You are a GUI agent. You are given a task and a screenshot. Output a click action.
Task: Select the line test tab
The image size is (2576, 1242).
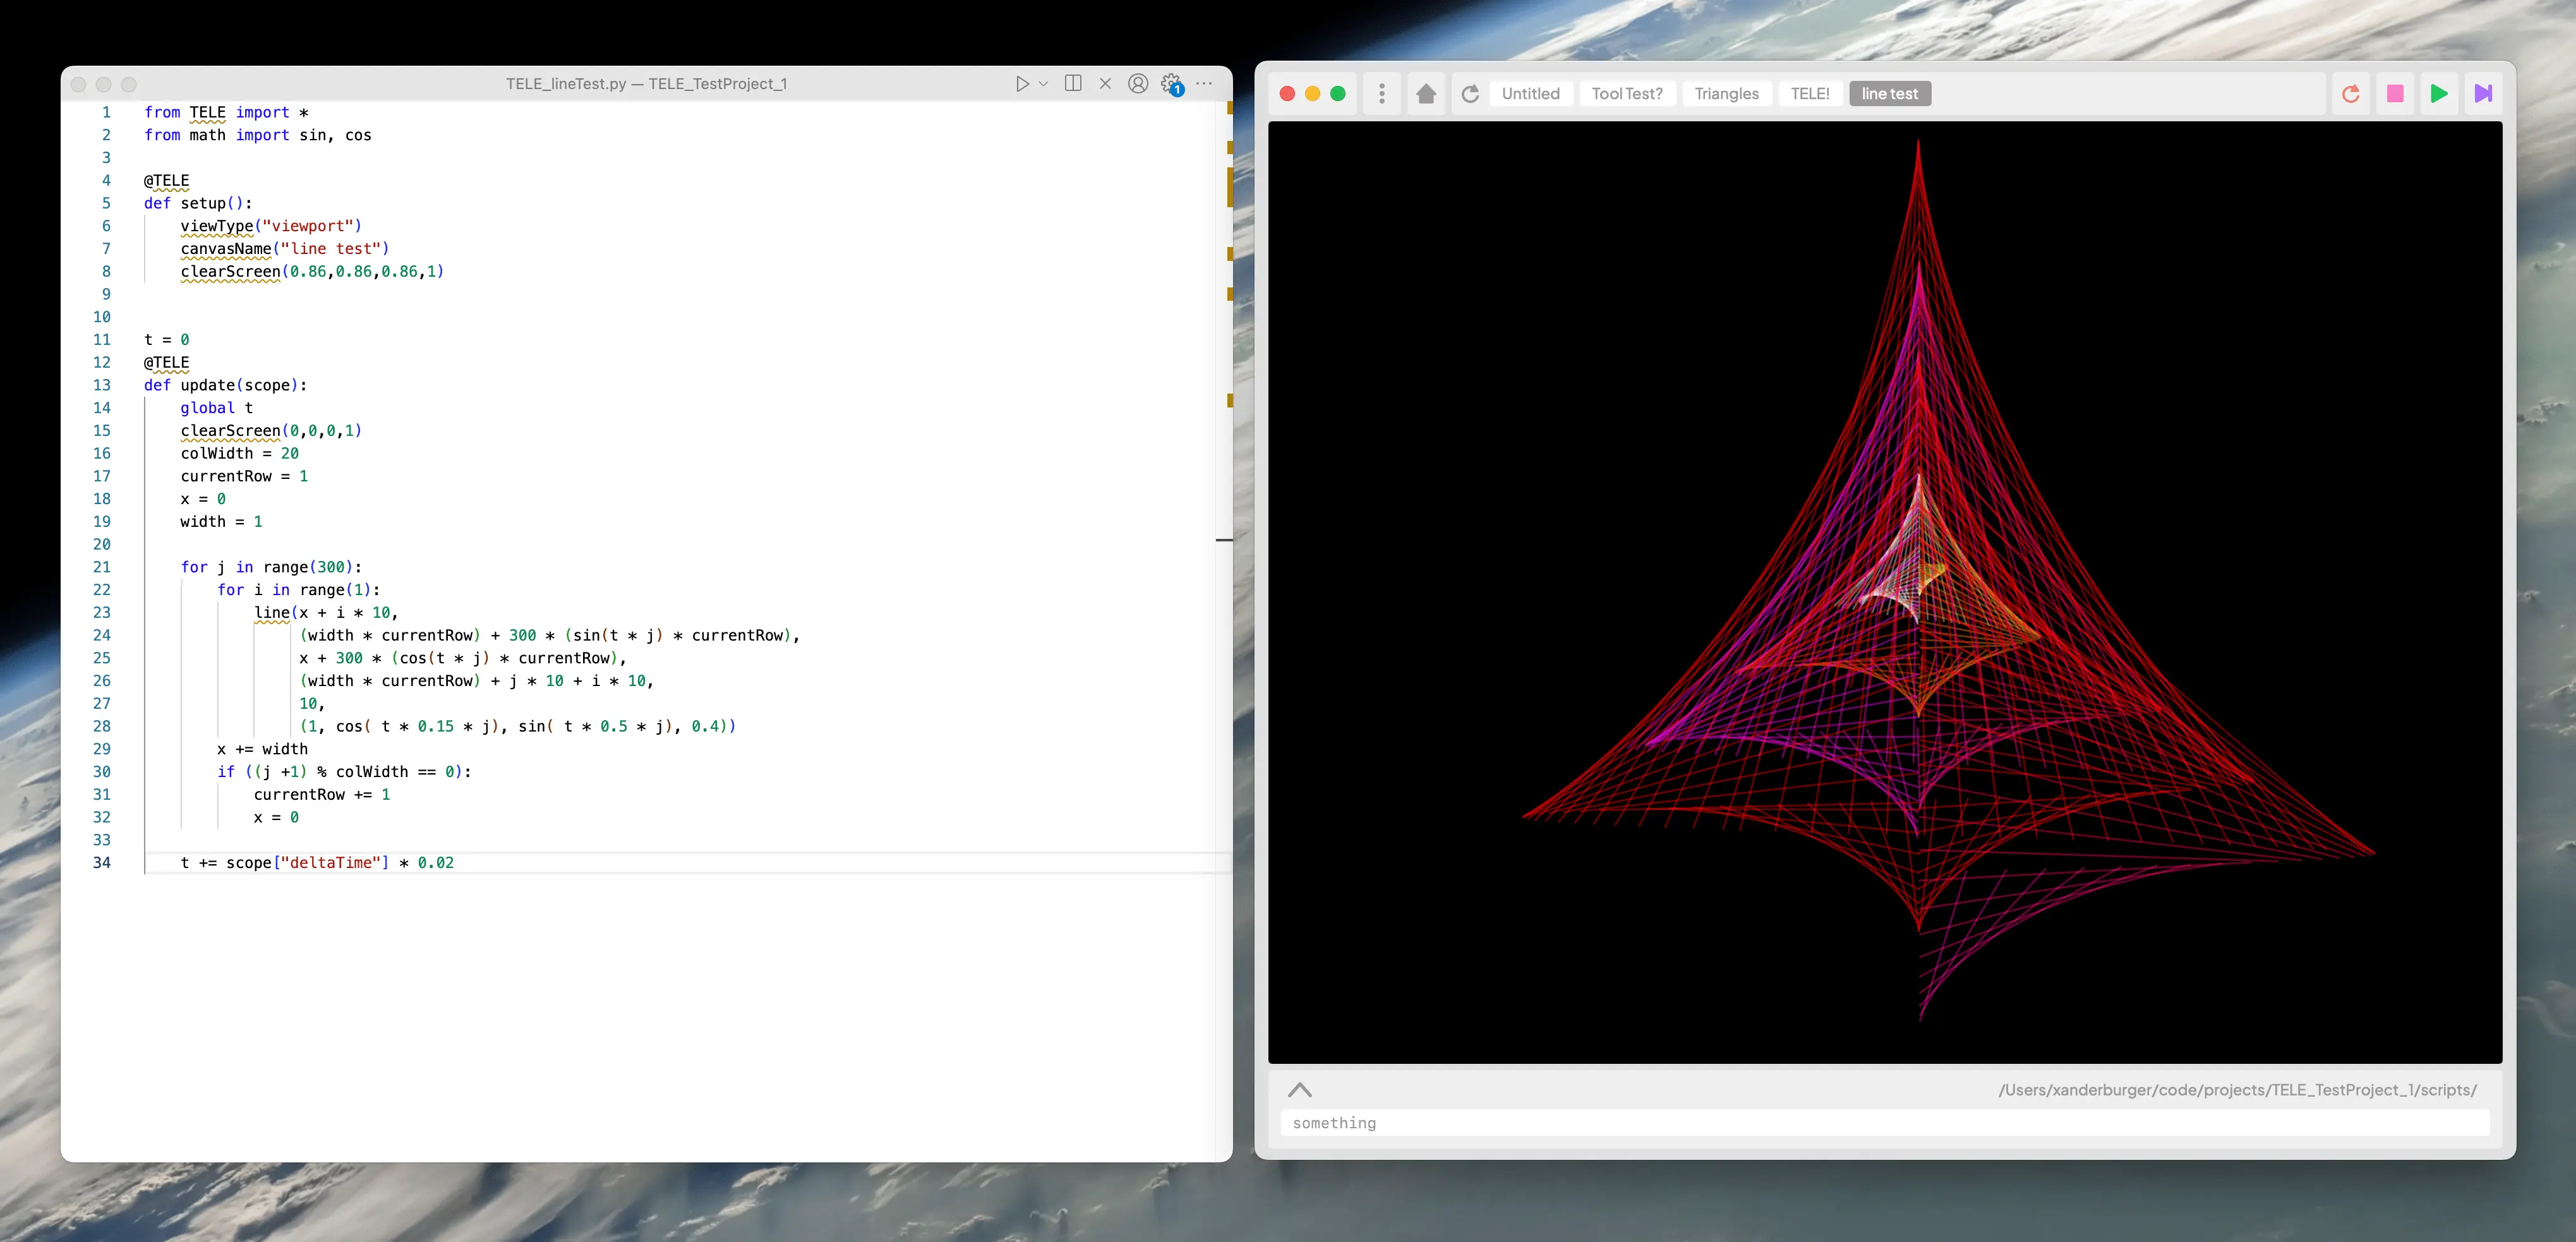click(x=1889, y=94)
